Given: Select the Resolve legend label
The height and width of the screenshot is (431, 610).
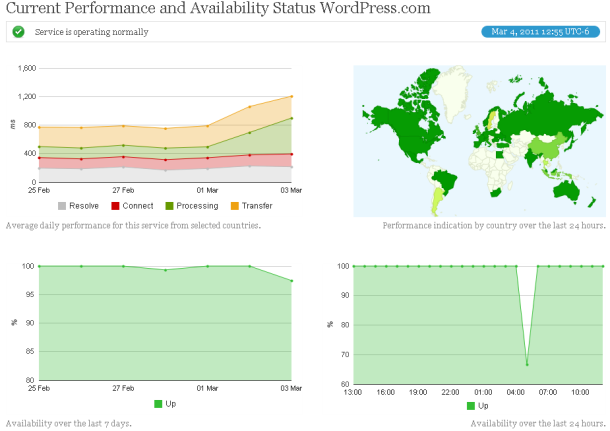Looking at the screenshot, I should pos(84,206).
